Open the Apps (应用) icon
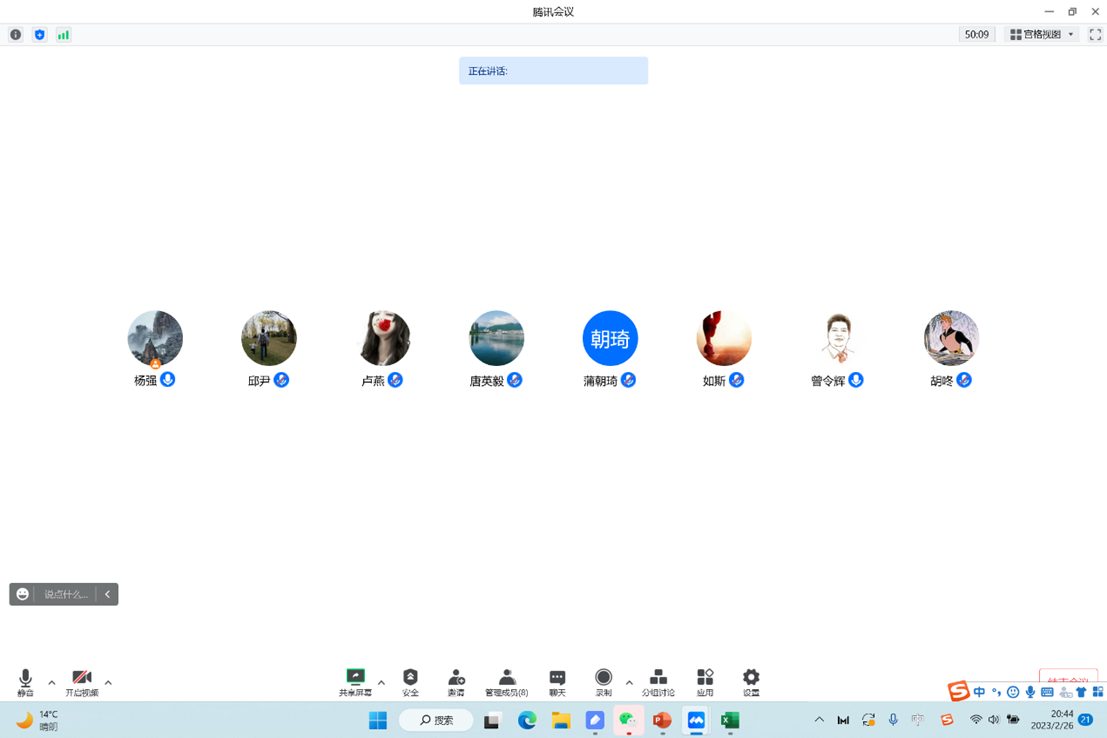The width and height of the screenshot is (1107, 738). tap(705, 681)
